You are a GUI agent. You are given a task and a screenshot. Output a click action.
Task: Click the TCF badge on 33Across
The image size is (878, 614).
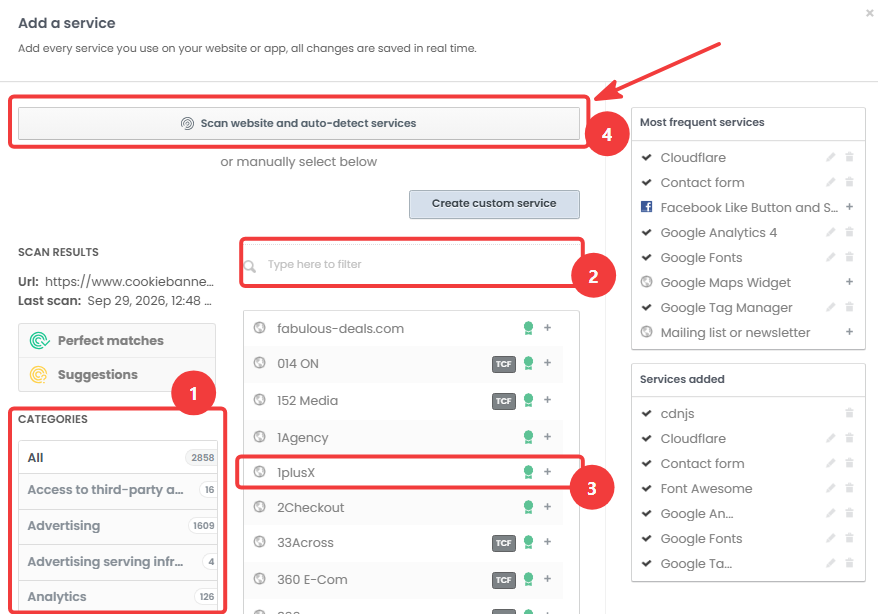[x=504, y=543]
